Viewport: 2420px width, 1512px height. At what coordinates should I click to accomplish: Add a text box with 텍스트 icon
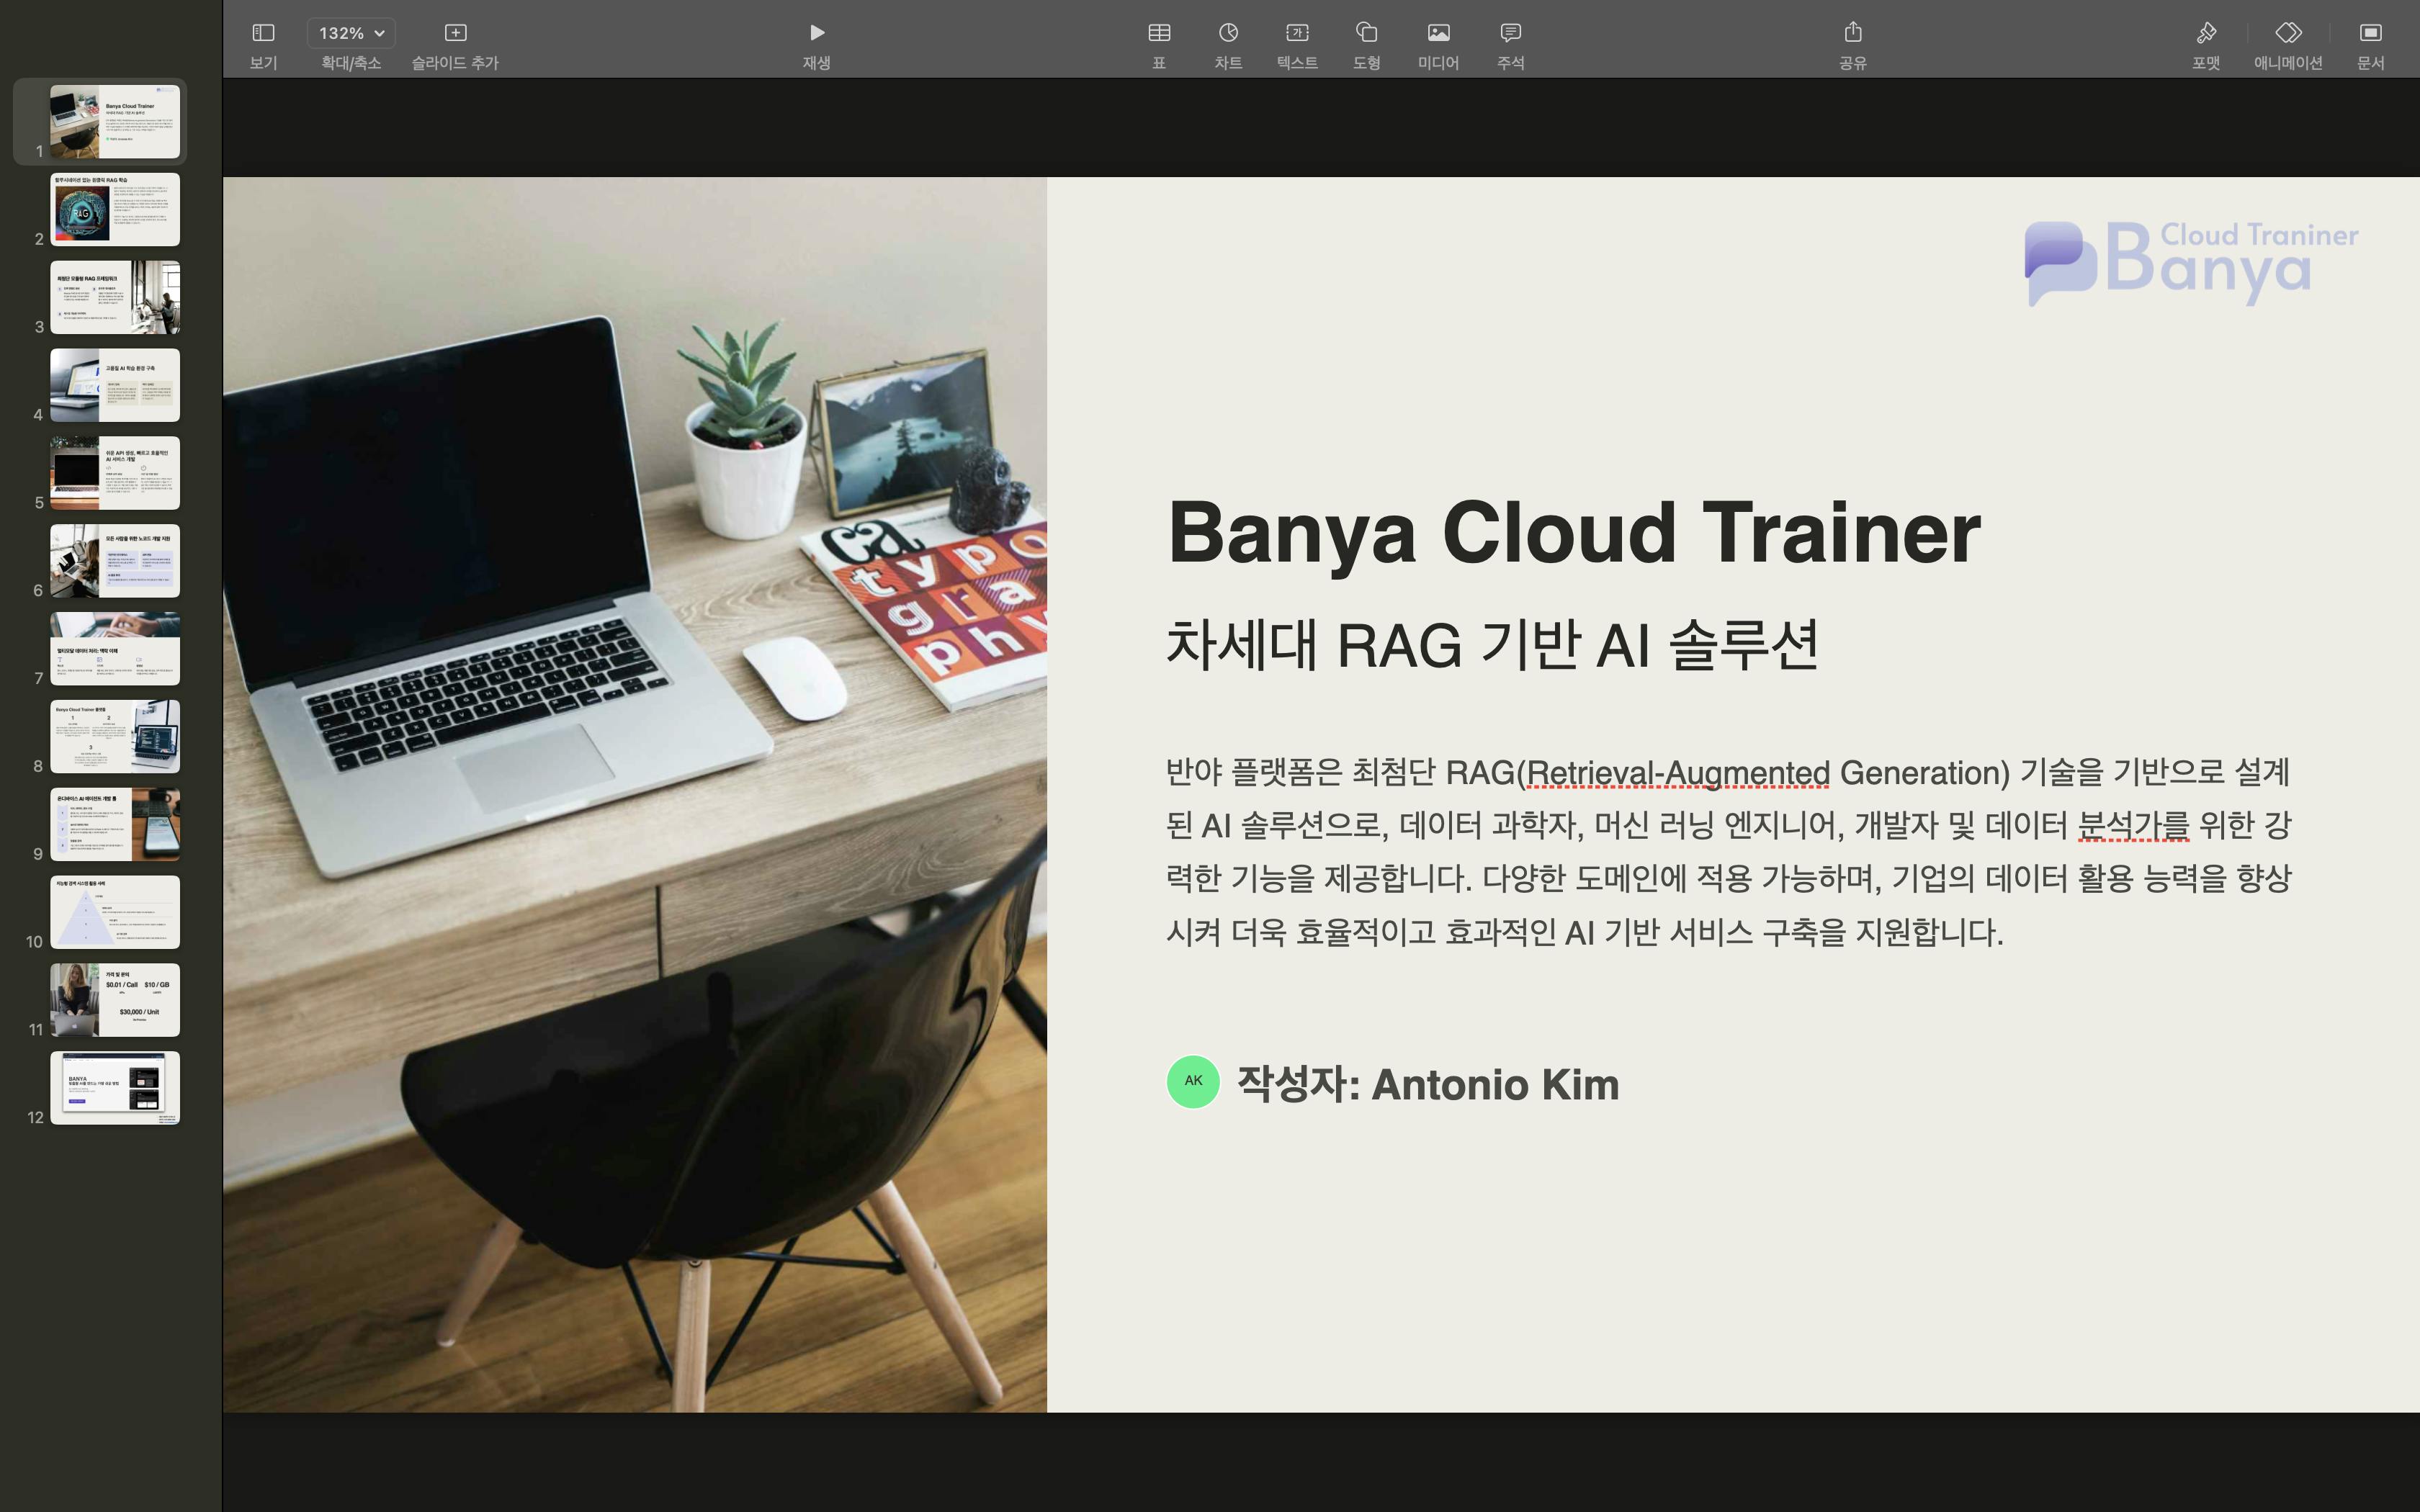pyautogui.click(x=1297, y=33)
